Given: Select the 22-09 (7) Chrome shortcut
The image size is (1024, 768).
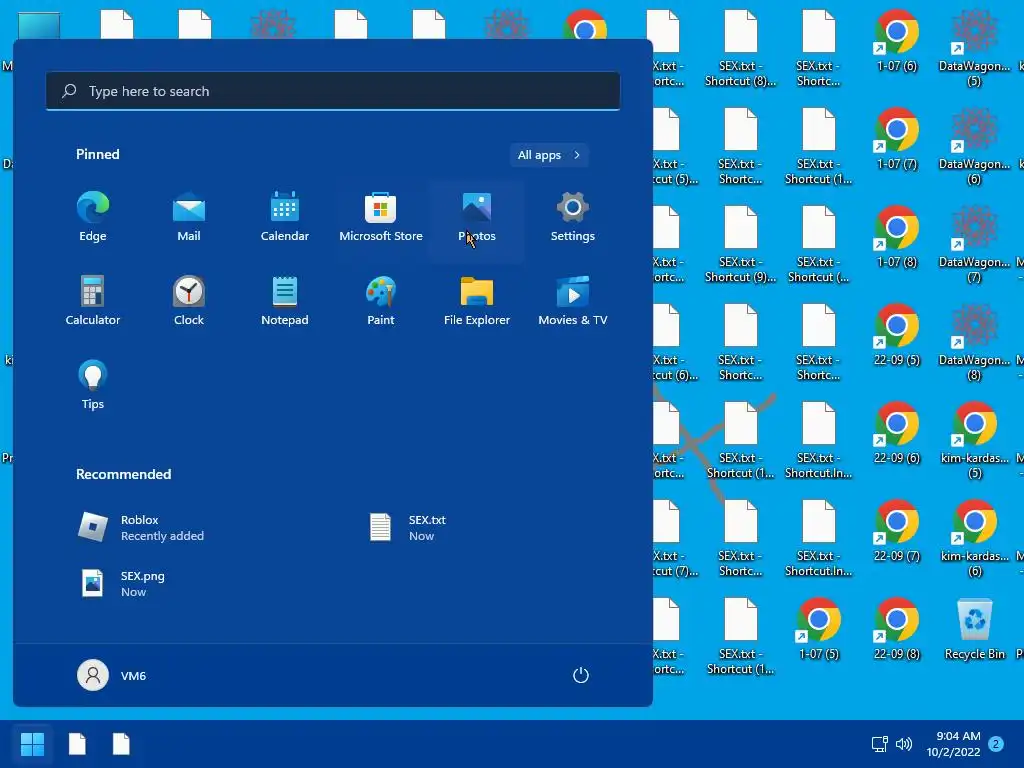Looking at the screenshot, I should coord(897,530).
